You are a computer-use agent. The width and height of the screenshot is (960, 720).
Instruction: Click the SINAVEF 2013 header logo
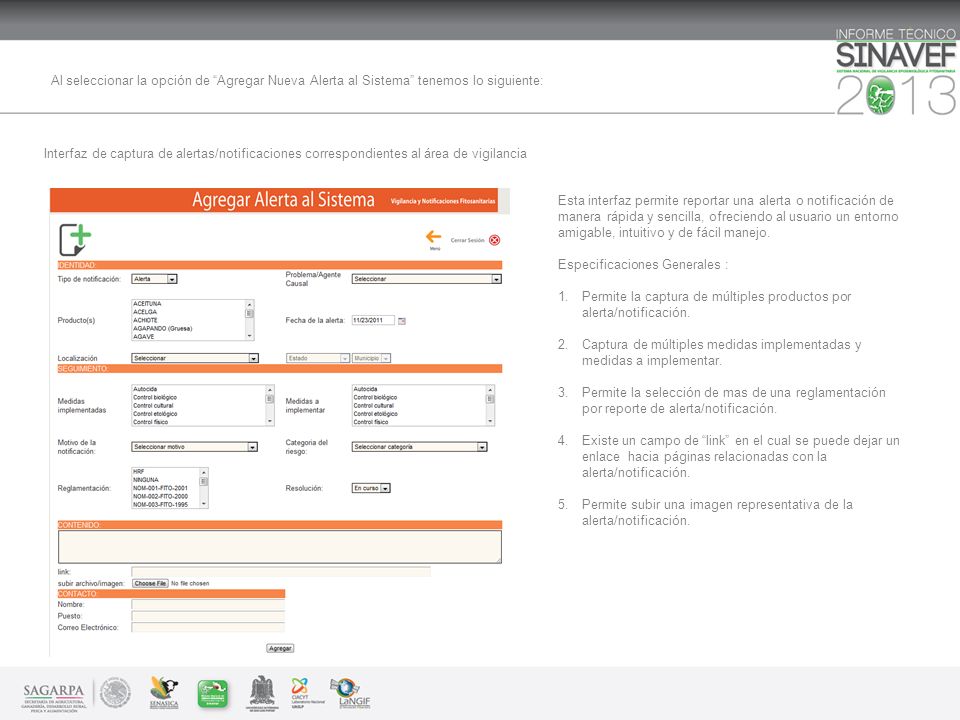[896, 72]
